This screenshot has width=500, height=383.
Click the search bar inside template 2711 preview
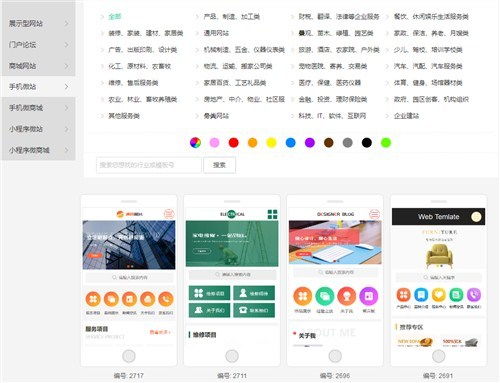click(x=232, y=275)
